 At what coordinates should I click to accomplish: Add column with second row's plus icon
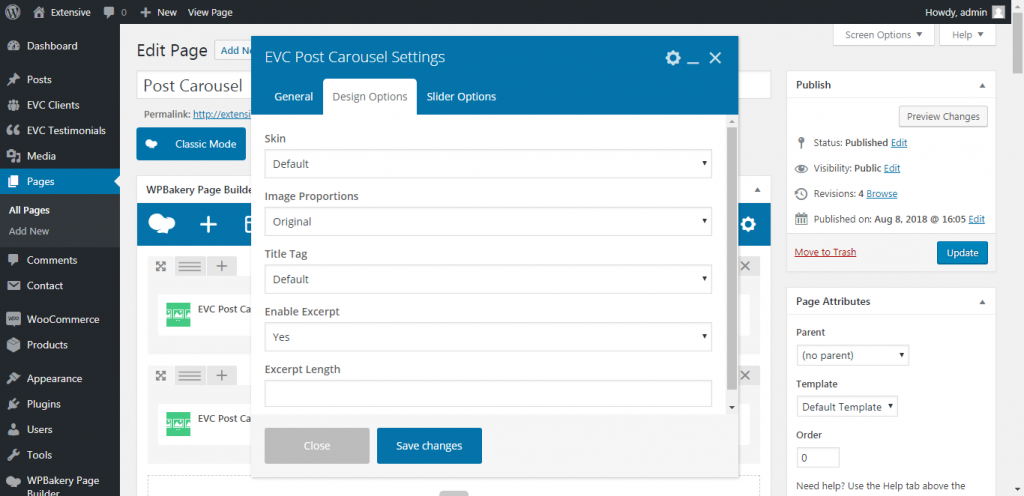pos(222,375)
